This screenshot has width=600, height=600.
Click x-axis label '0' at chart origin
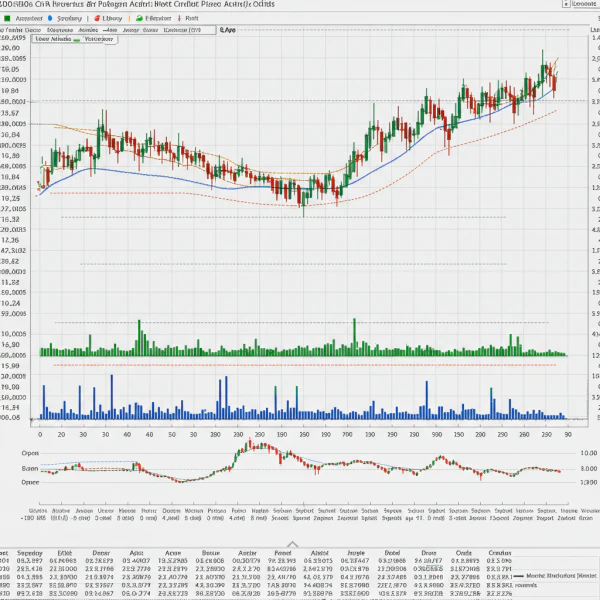40,434
